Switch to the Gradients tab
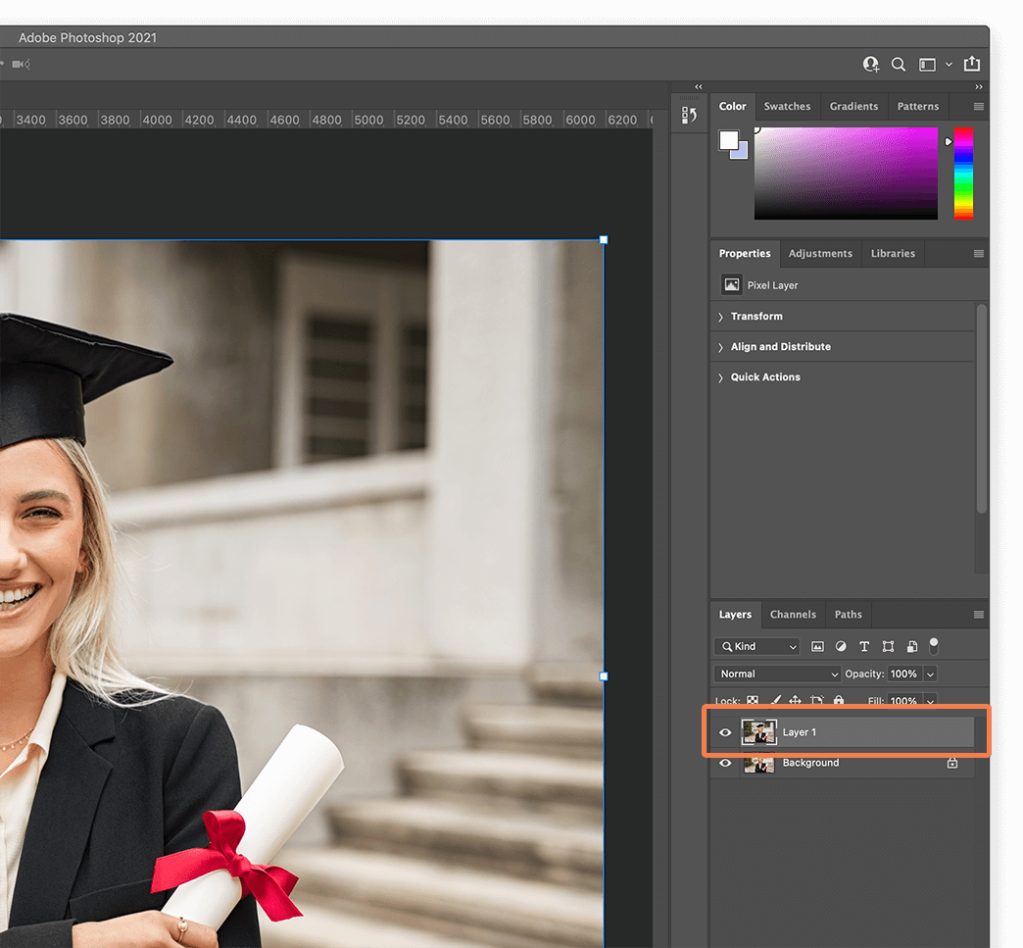The width and height of the screenshot is (1023, 948). [x=853, y=106]
